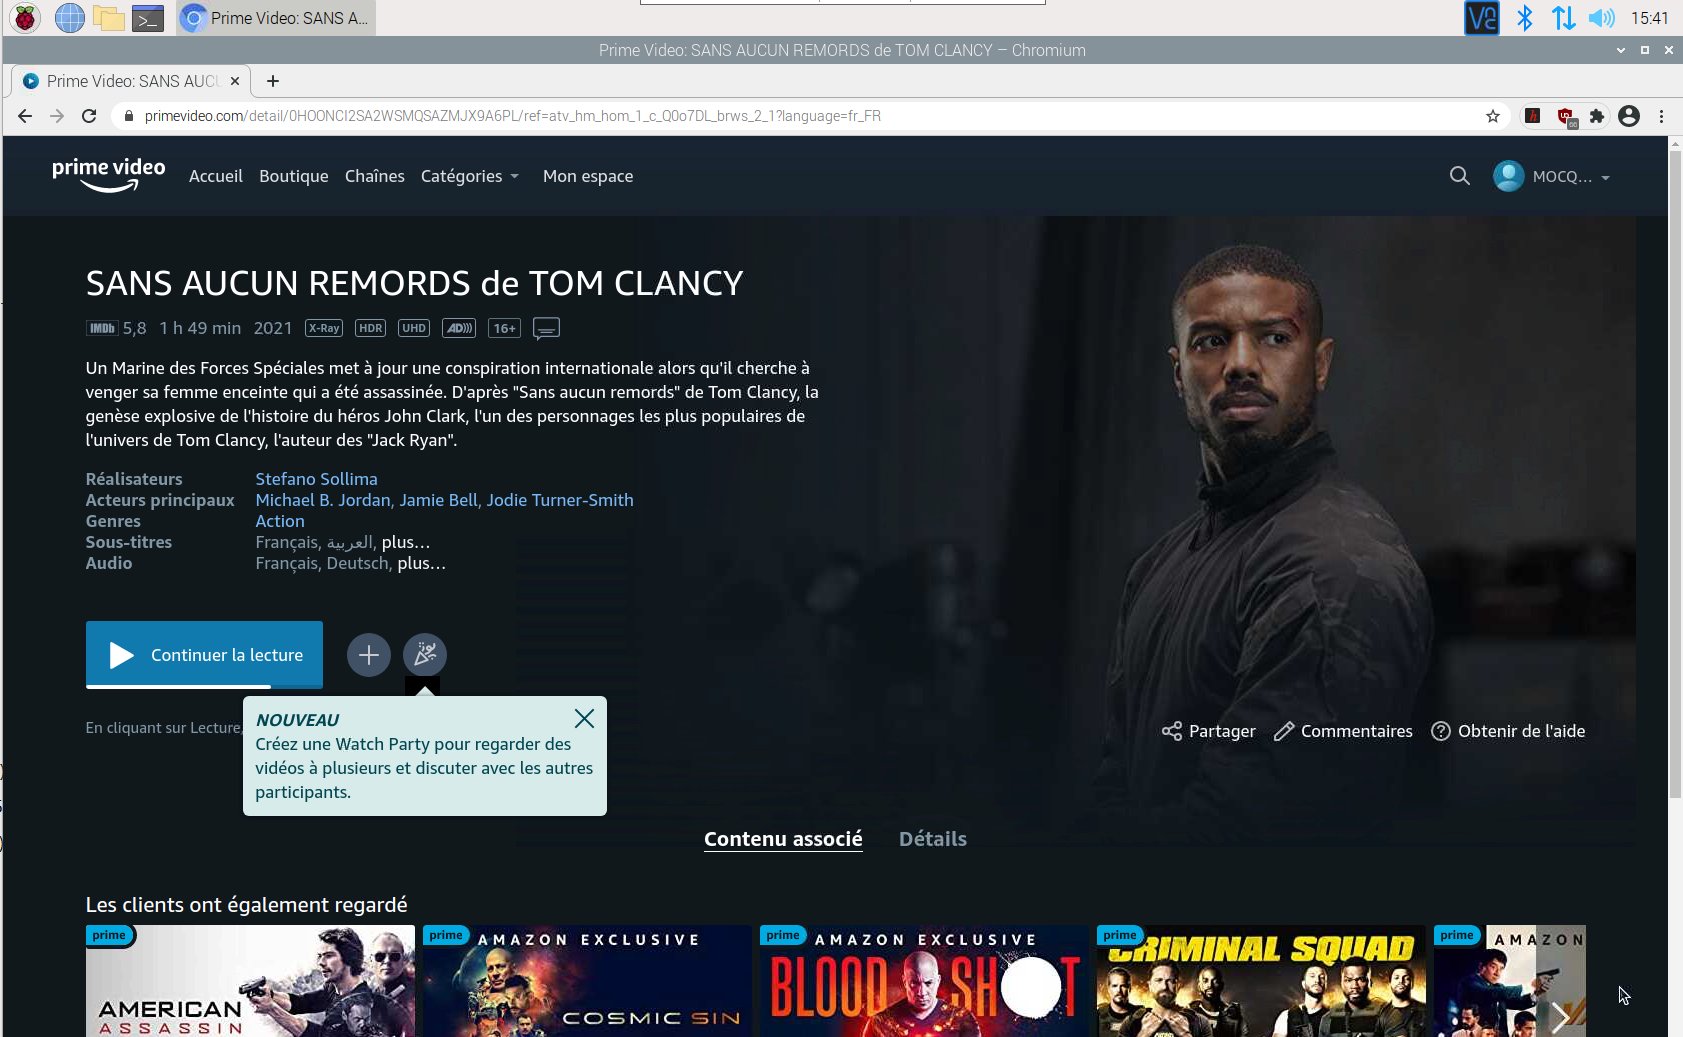Open the File Manager folder icon
1683x1037 pixels.
click(x=109, y=18)
